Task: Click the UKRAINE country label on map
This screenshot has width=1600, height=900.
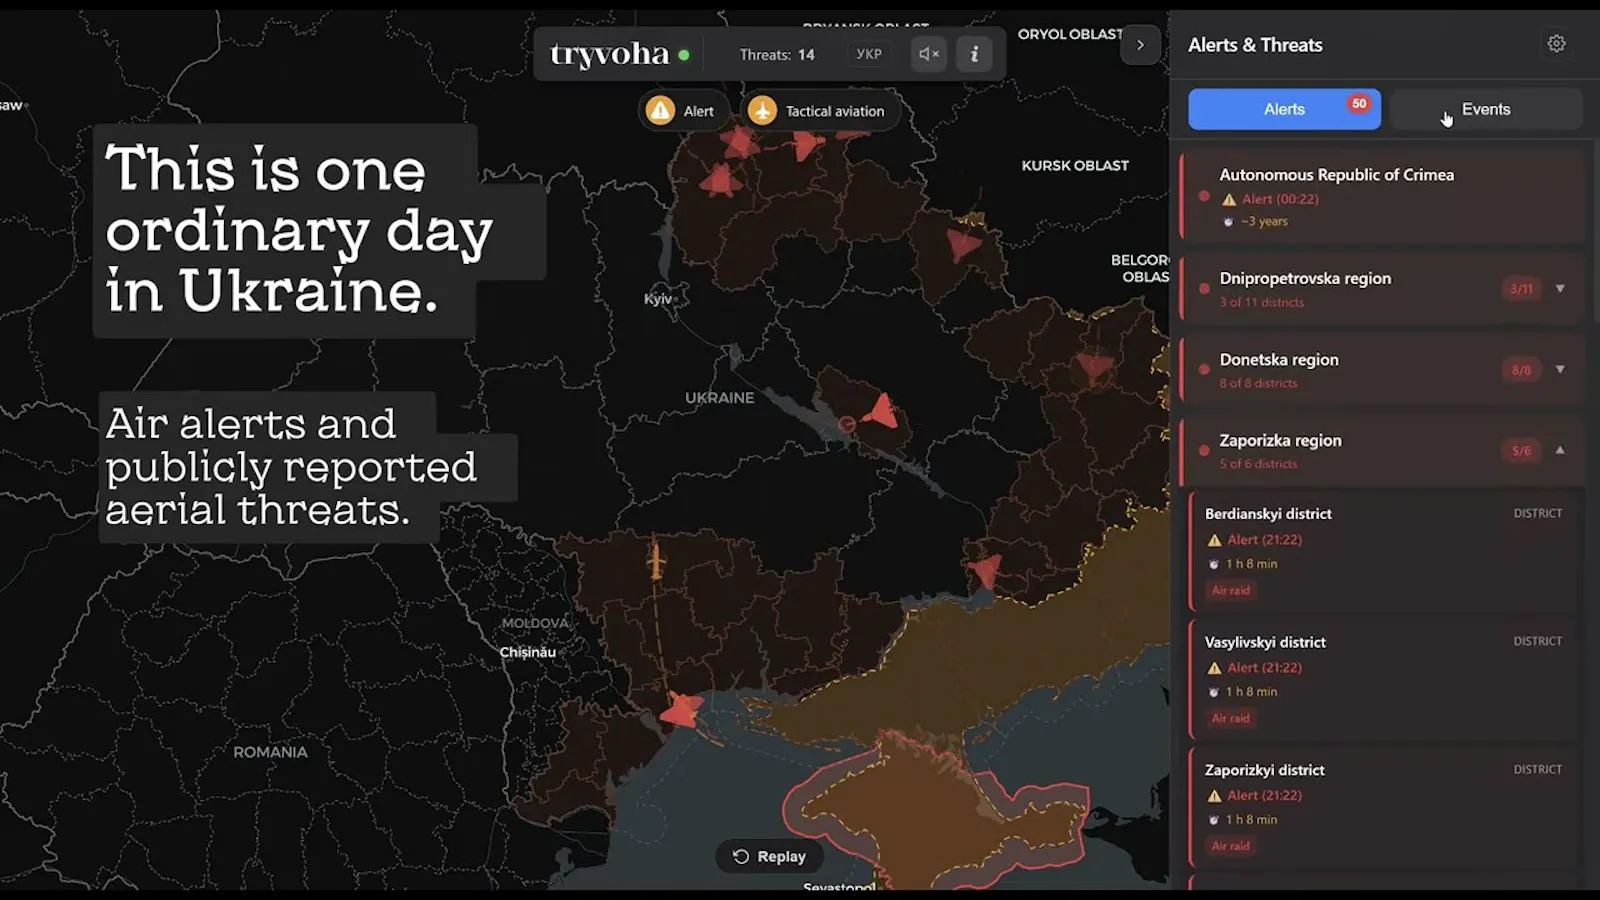Action: (x=719, y=398)
